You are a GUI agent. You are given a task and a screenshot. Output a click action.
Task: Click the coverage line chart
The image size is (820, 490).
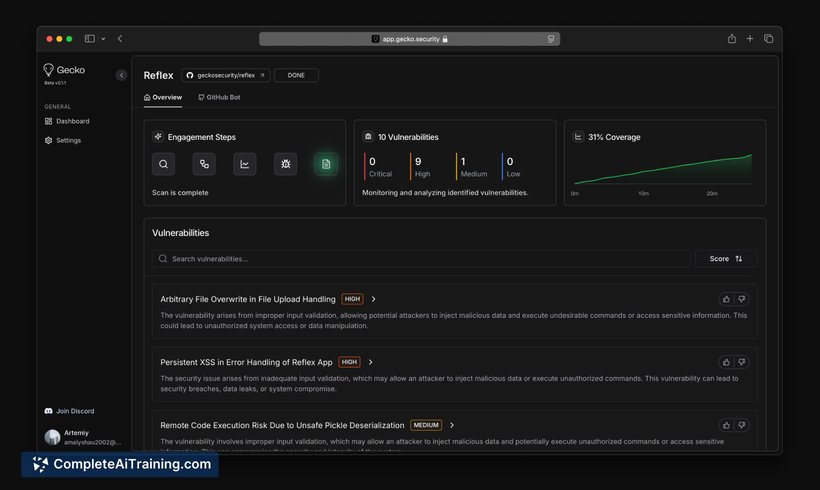(x=663, y=169)
